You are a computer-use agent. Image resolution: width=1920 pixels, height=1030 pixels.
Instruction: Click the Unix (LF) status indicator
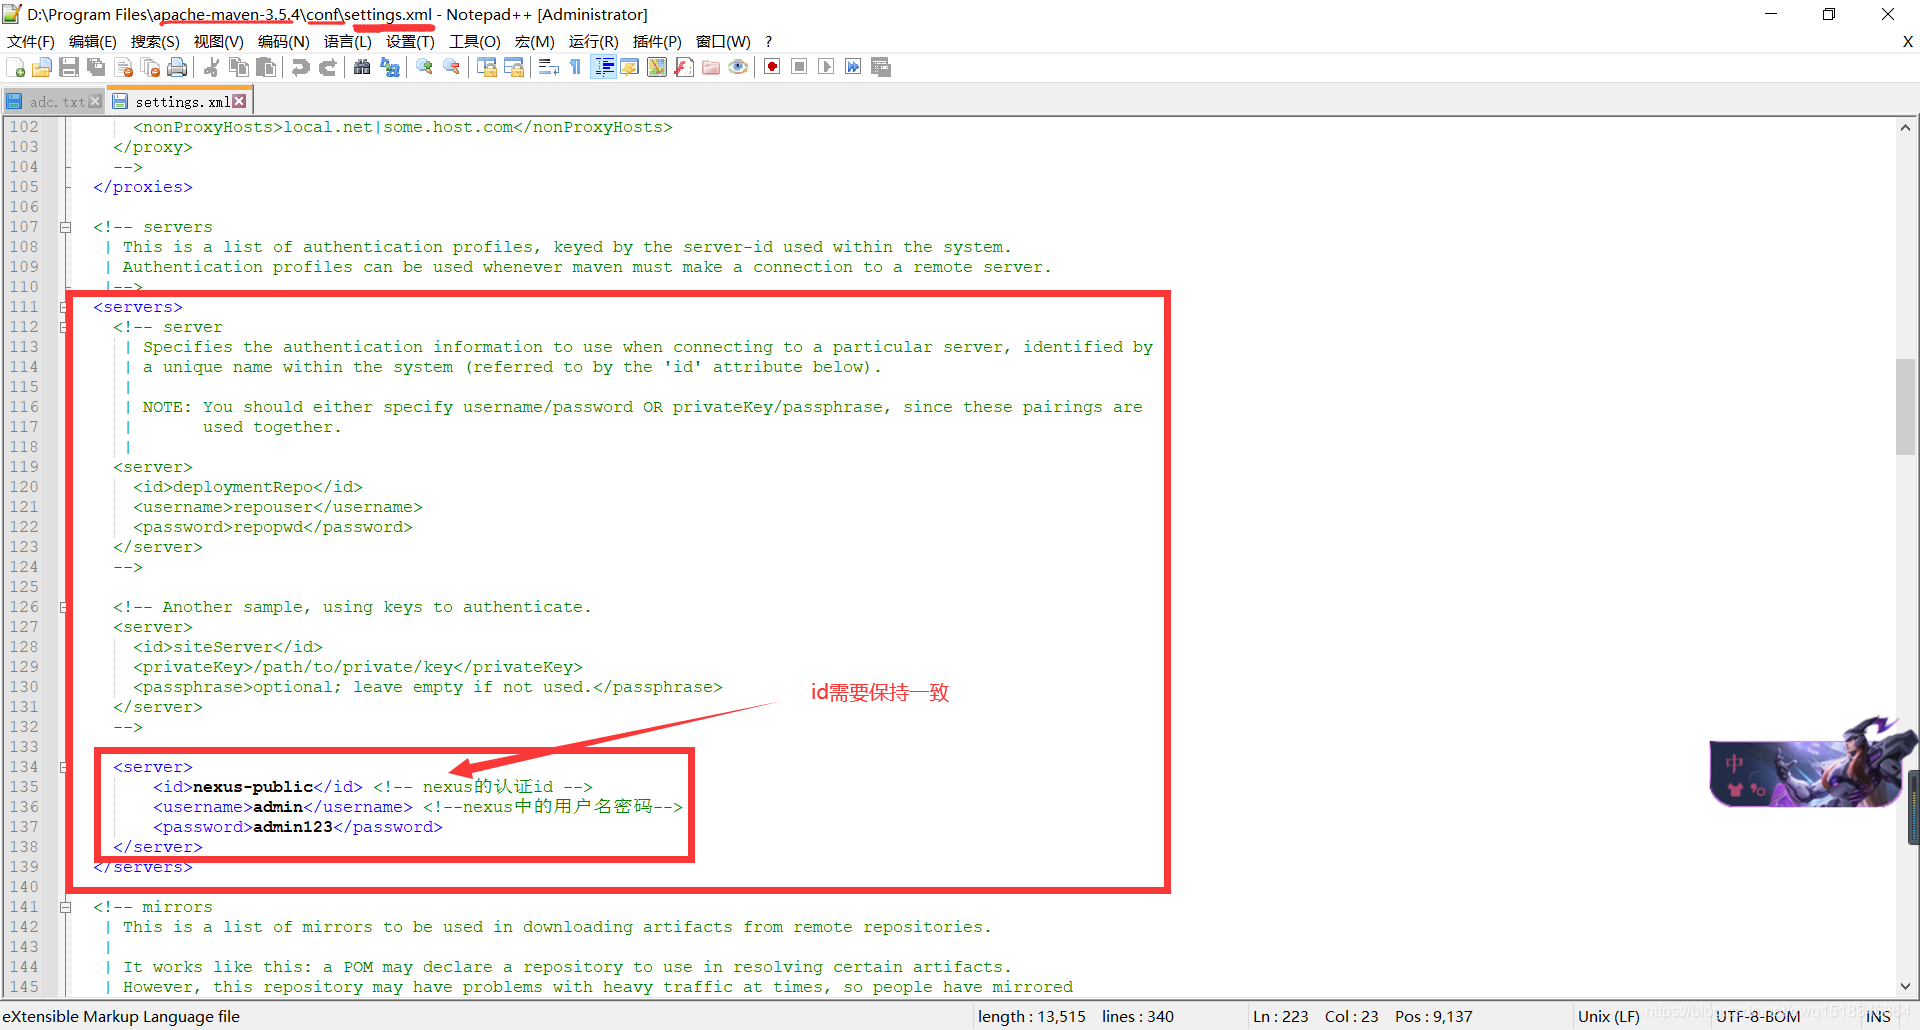point(1608,1016)
